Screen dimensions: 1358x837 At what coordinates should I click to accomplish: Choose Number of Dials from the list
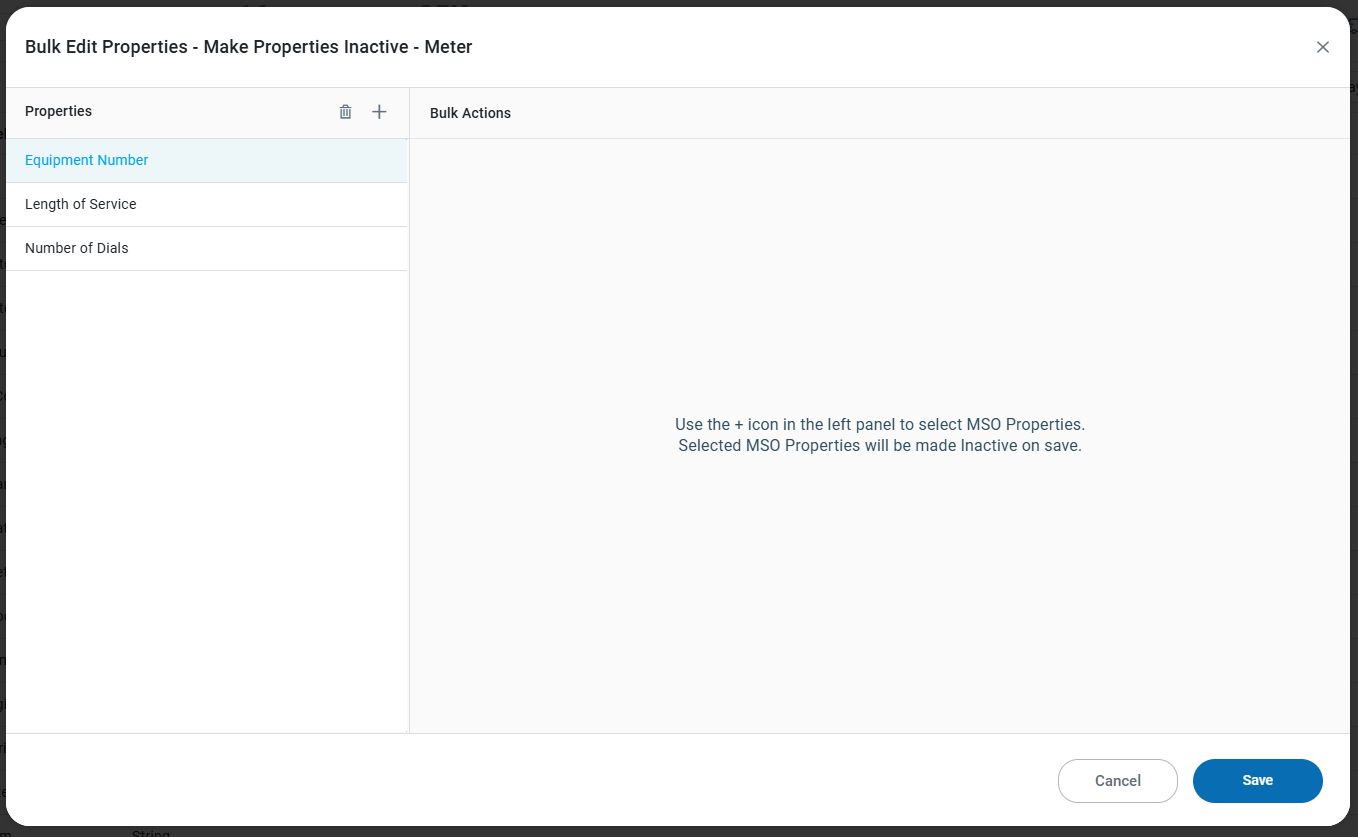[x=77, y=248]
